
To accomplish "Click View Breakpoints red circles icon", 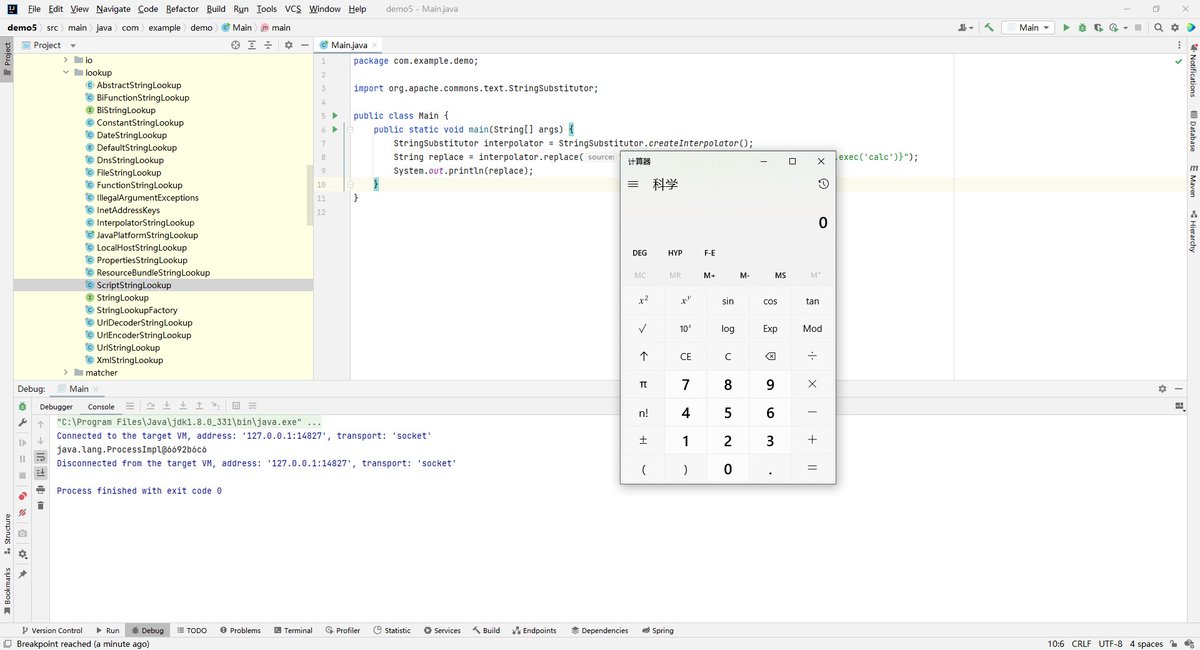I will point(22,496).
